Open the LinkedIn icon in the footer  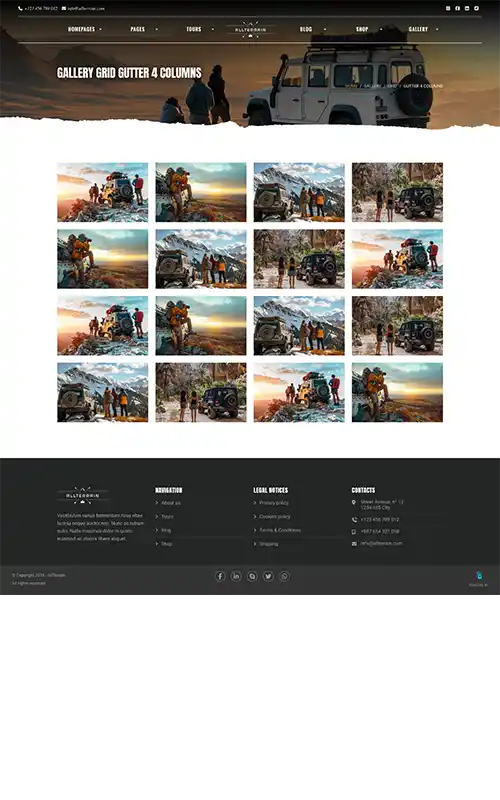pos(236,576)
